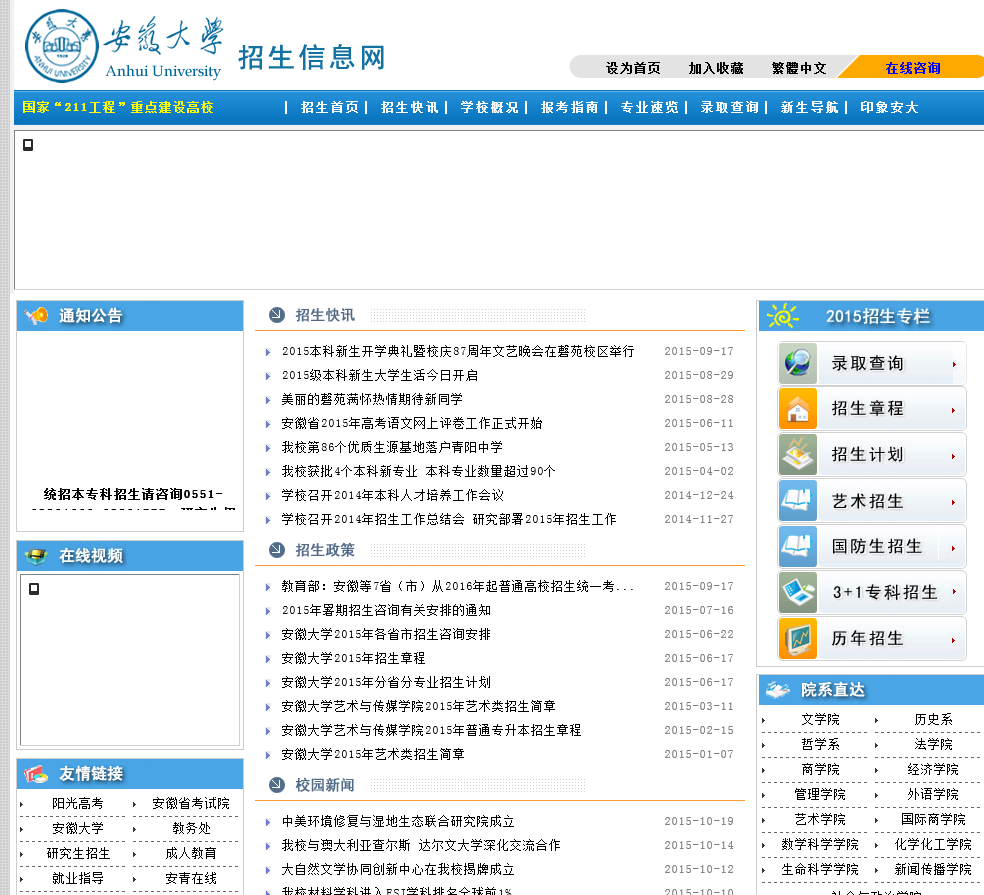Click the broken plugin icon in video box

coord(34,589)
